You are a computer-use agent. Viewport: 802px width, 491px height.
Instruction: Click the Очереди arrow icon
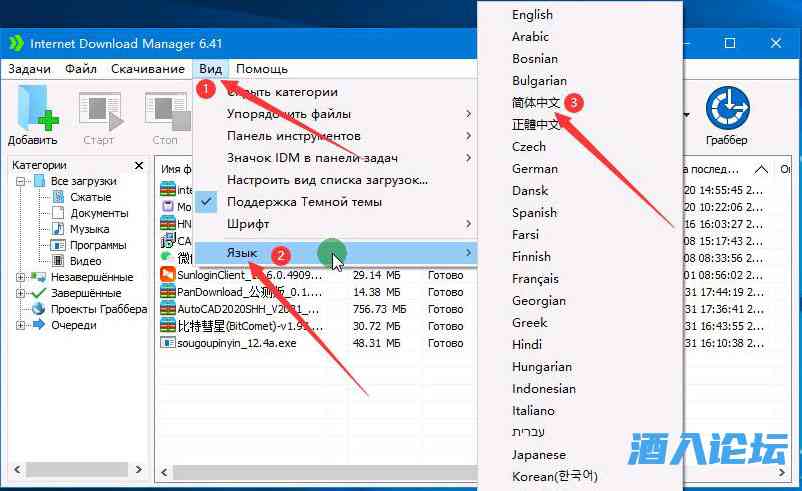pos(38,325)
